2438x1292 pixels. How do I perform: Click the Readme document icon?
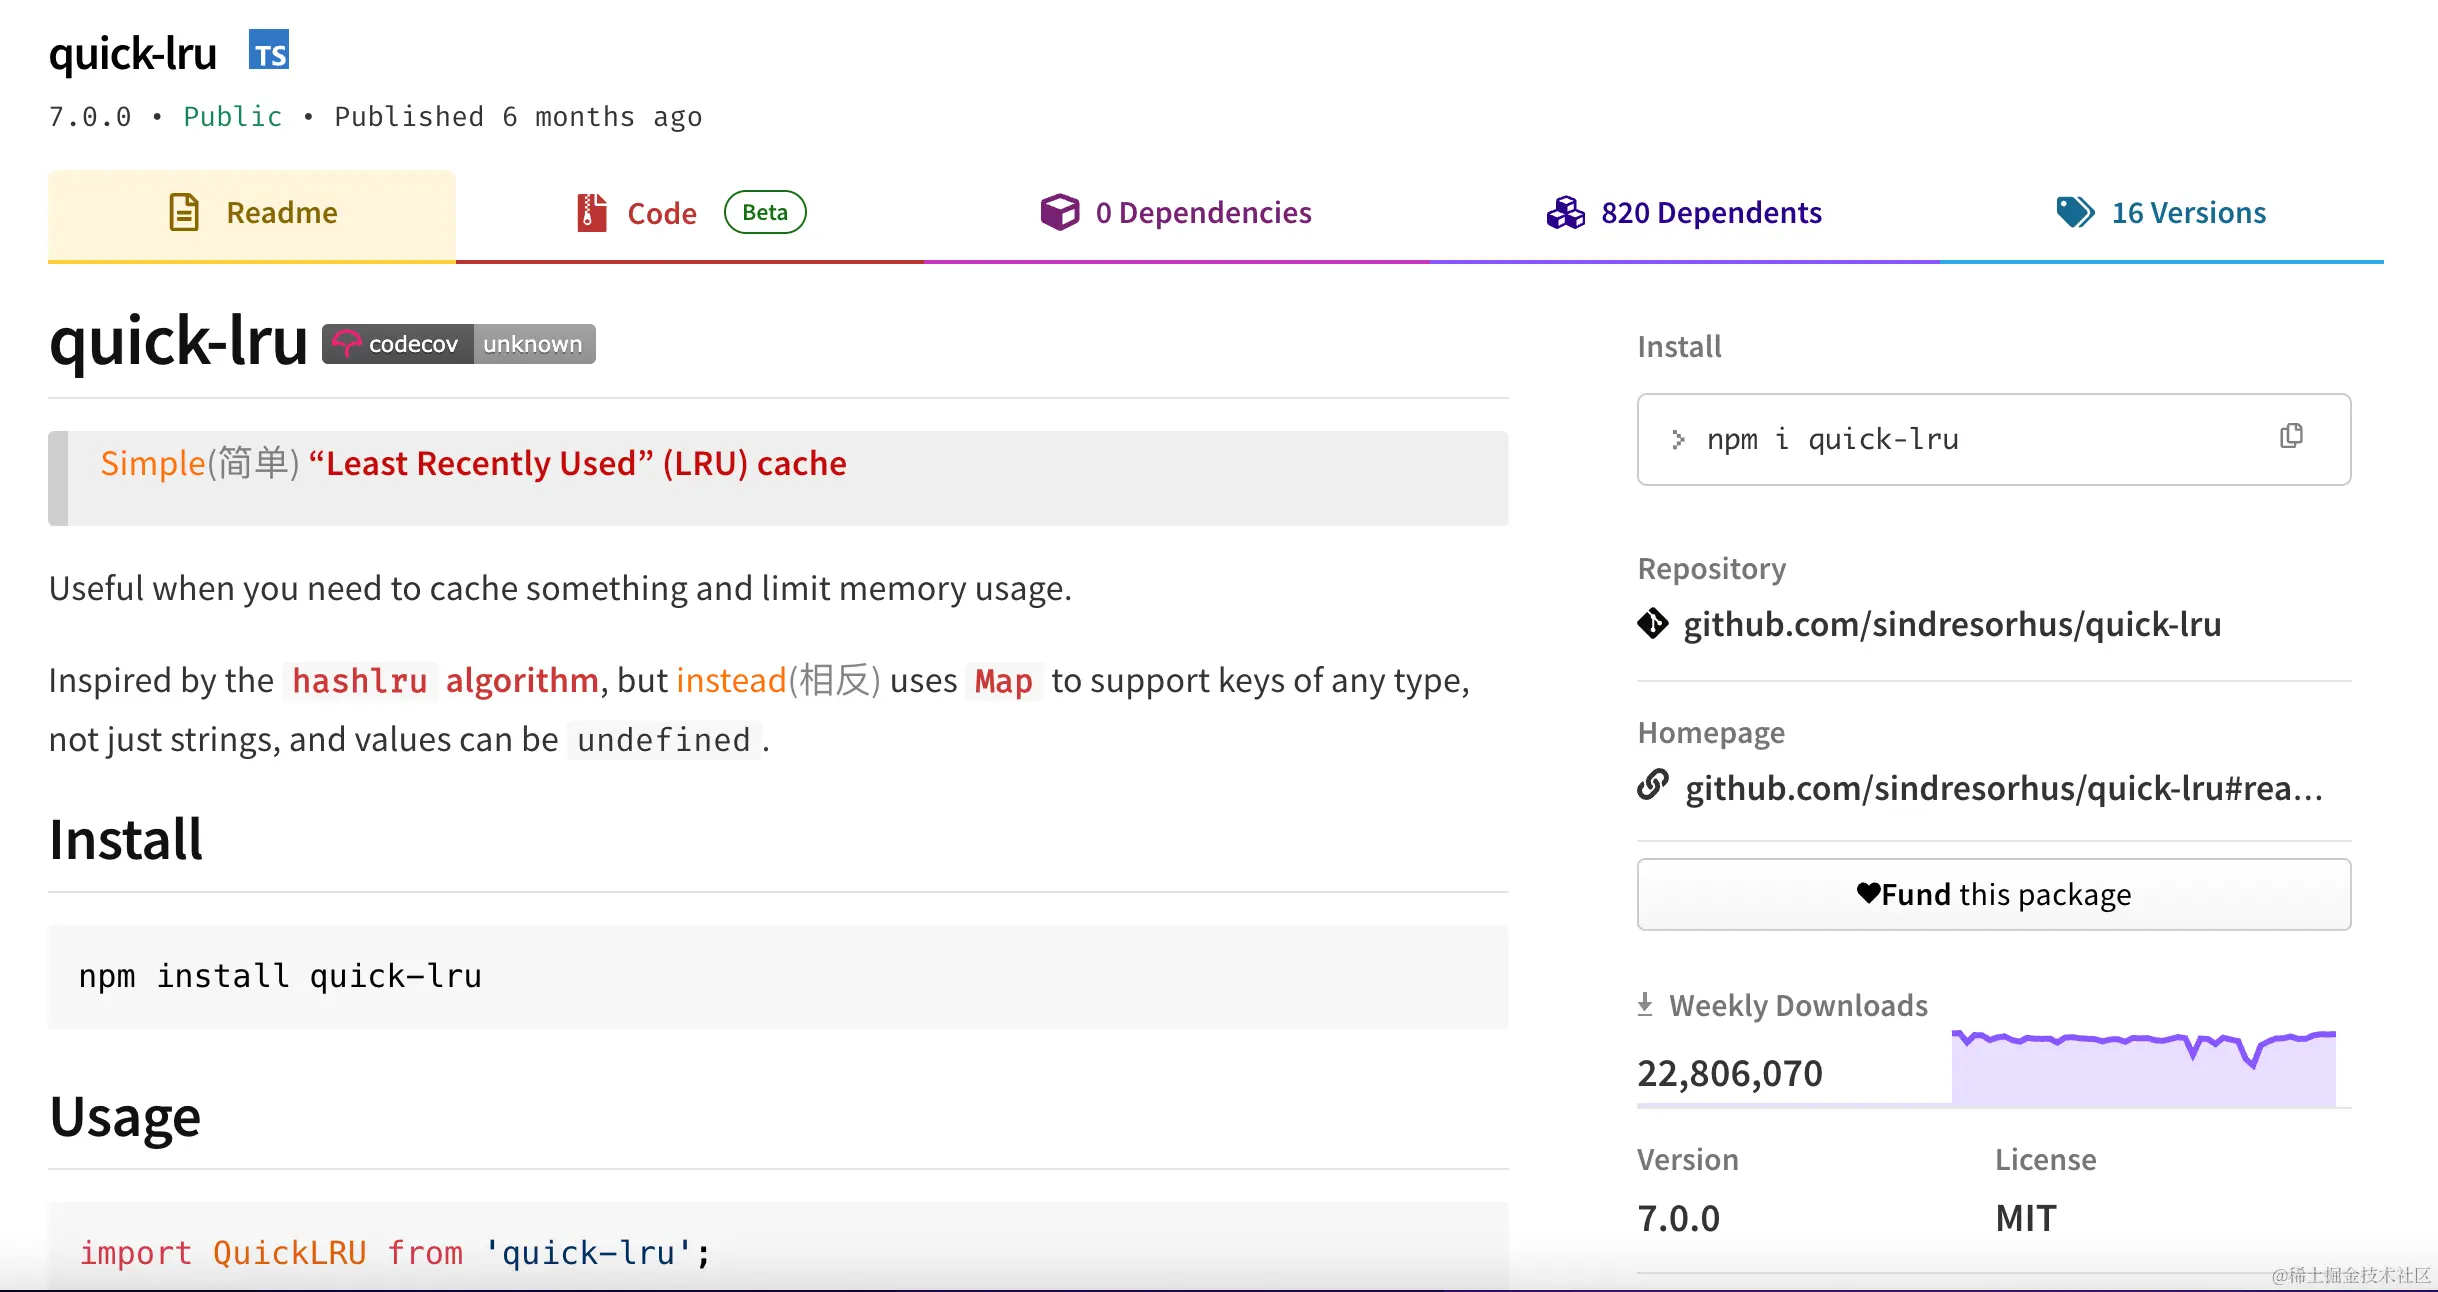pyautogui.click(x=184, y=212)
